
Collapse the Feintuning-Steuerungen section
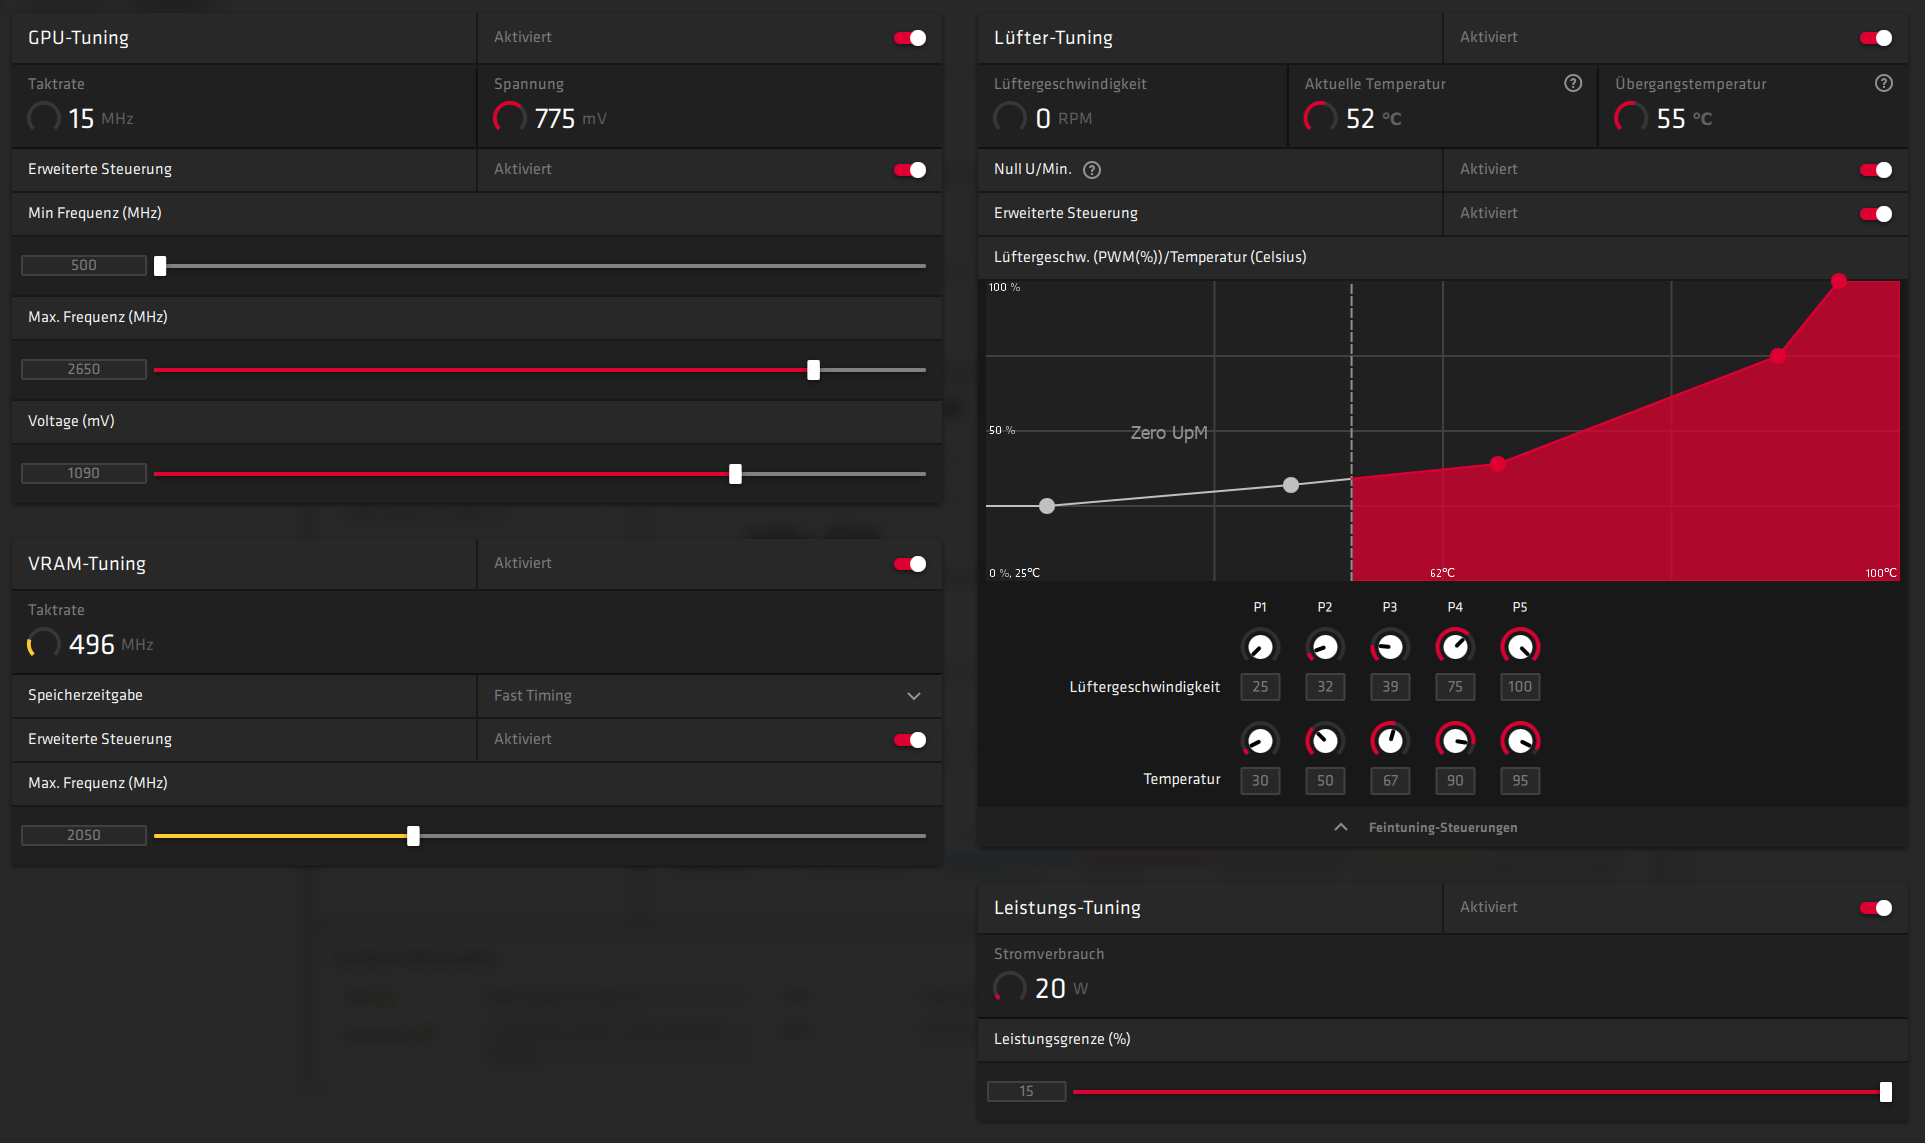1442,828
